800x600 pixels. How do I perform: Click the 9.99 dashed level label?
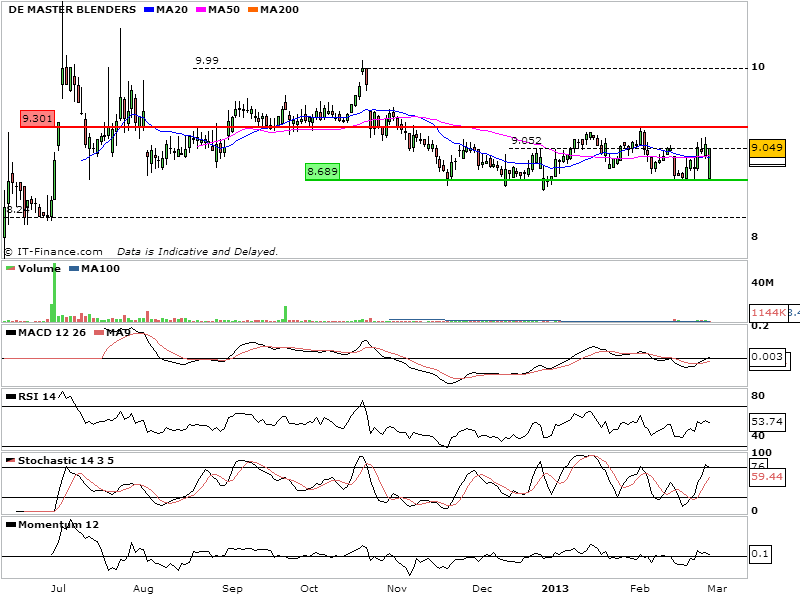pyautogui.click(x=207, y=61)
